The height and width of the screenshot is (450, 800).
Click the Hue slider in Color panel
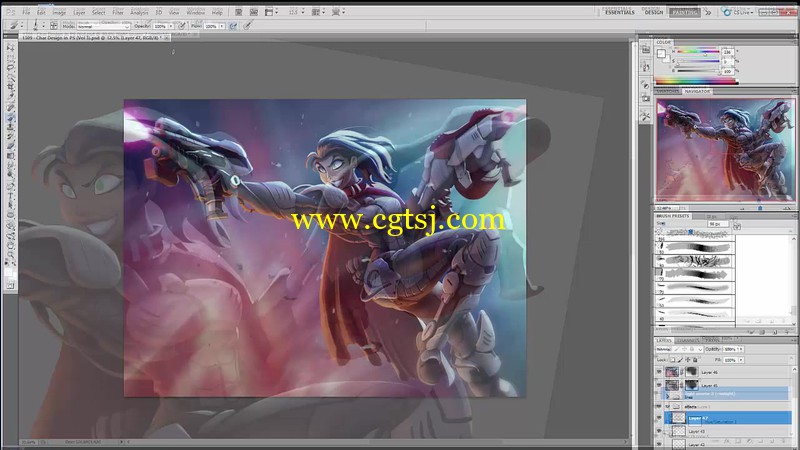click(698, 51)
